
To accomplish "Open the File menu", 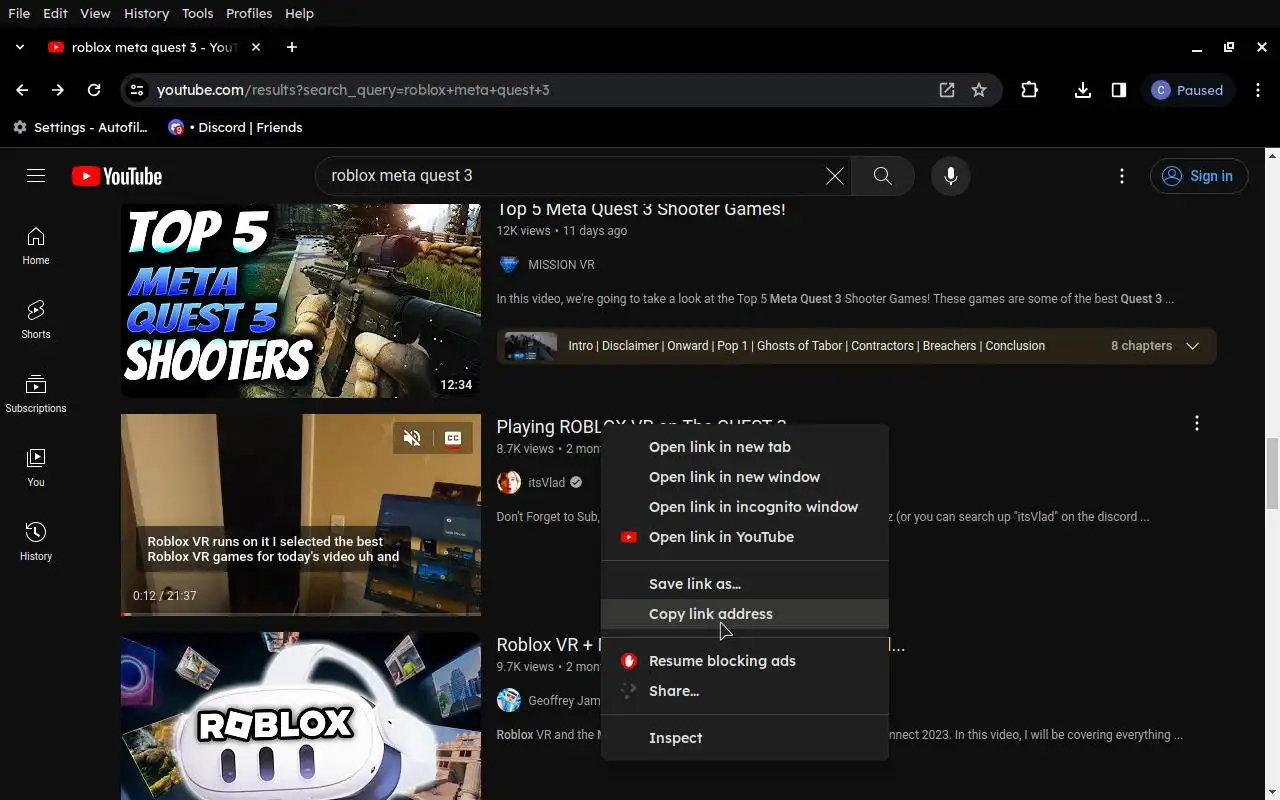I will coord(19,13).
